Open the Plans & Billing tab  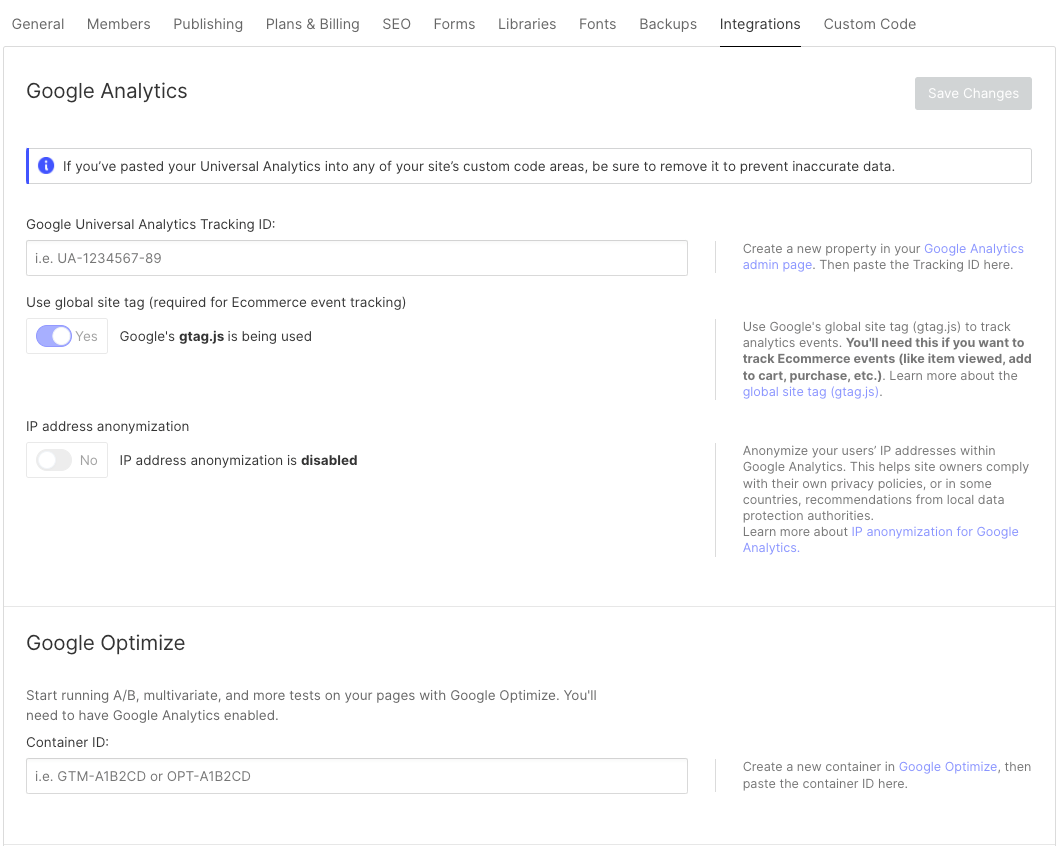[x=313, y=24]
